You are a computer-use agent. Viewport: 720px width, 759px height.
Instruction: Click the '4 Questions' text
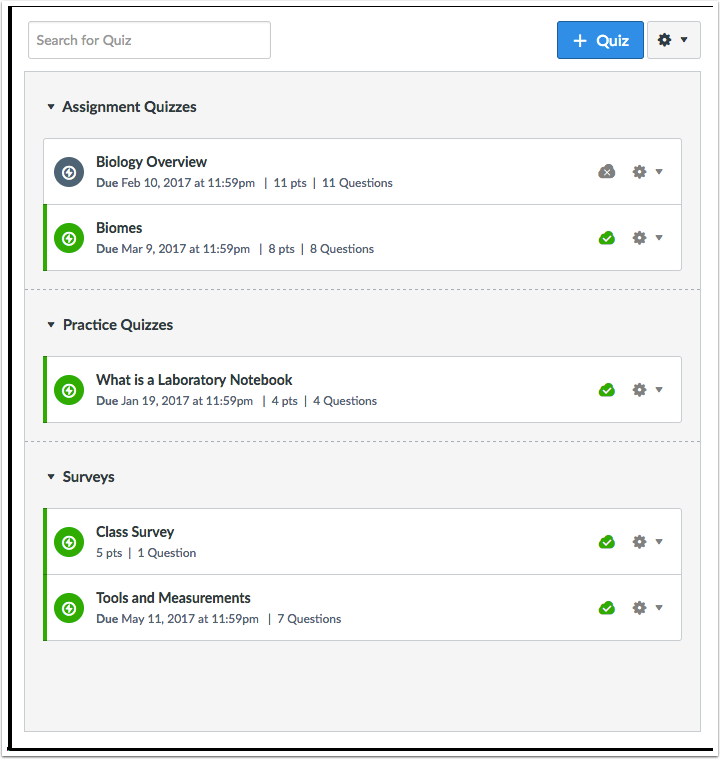coord(345,401)
